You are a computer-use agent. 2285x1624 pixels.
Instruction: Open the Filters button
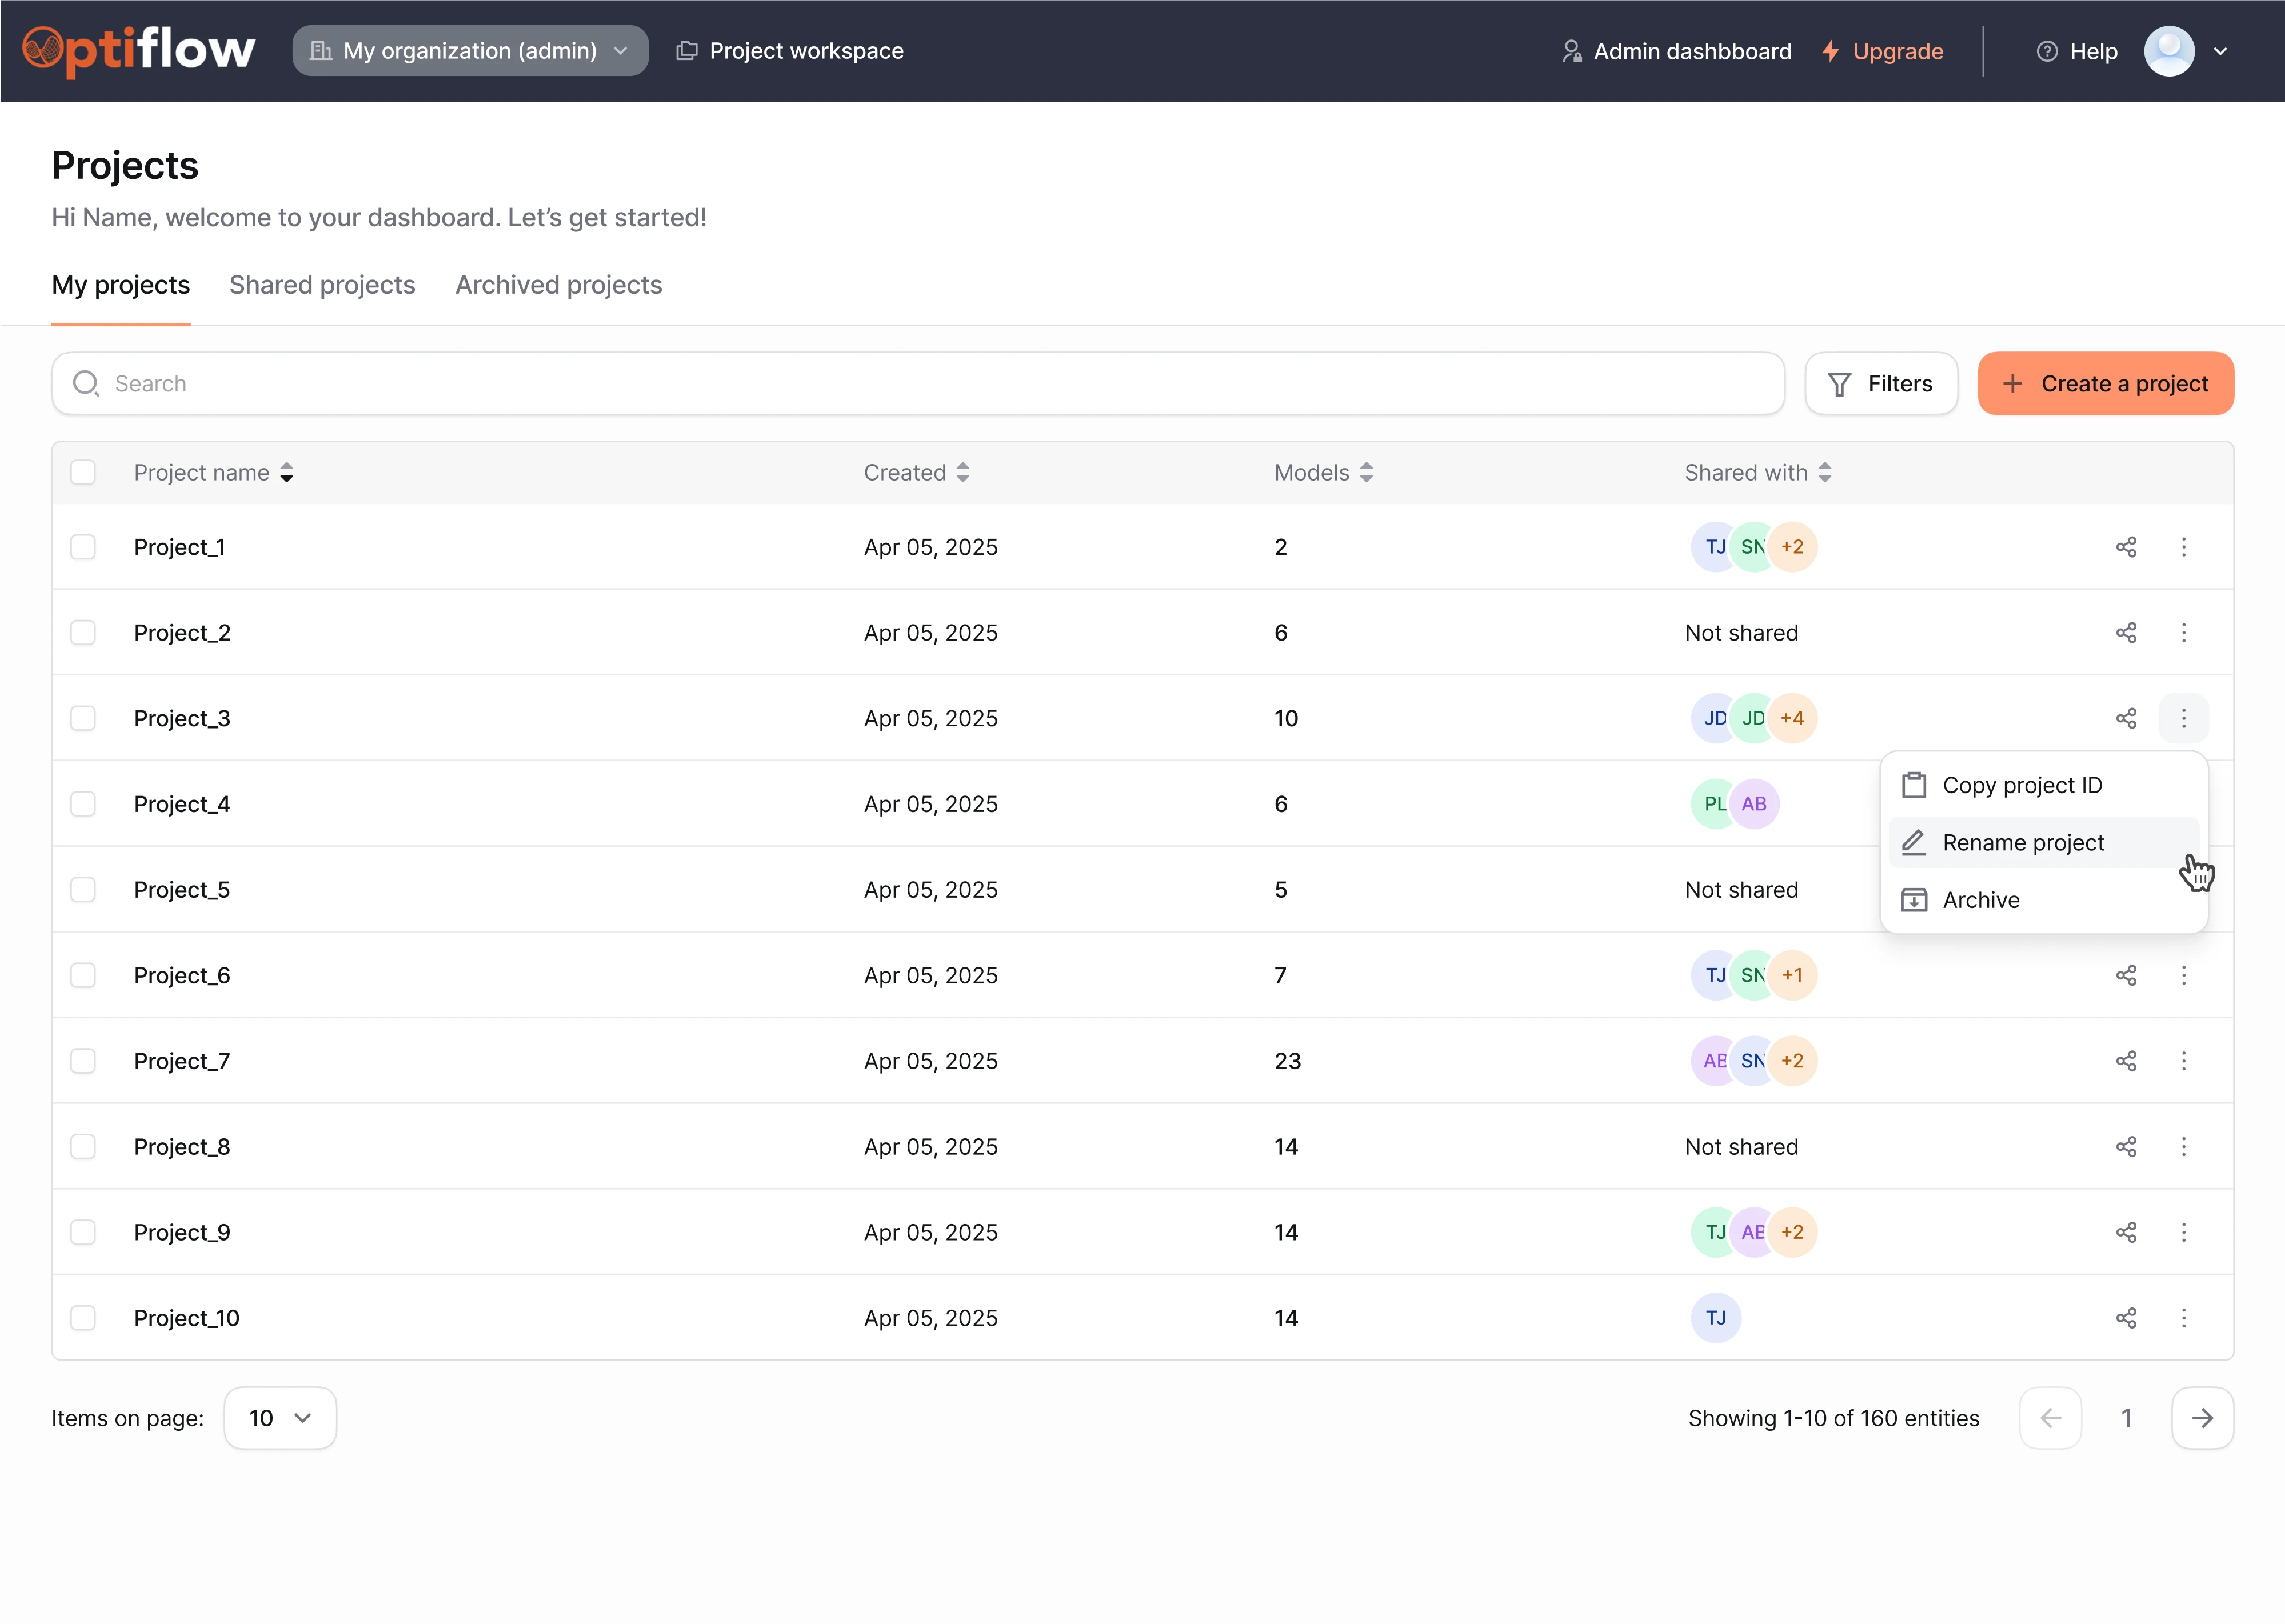1881,384
